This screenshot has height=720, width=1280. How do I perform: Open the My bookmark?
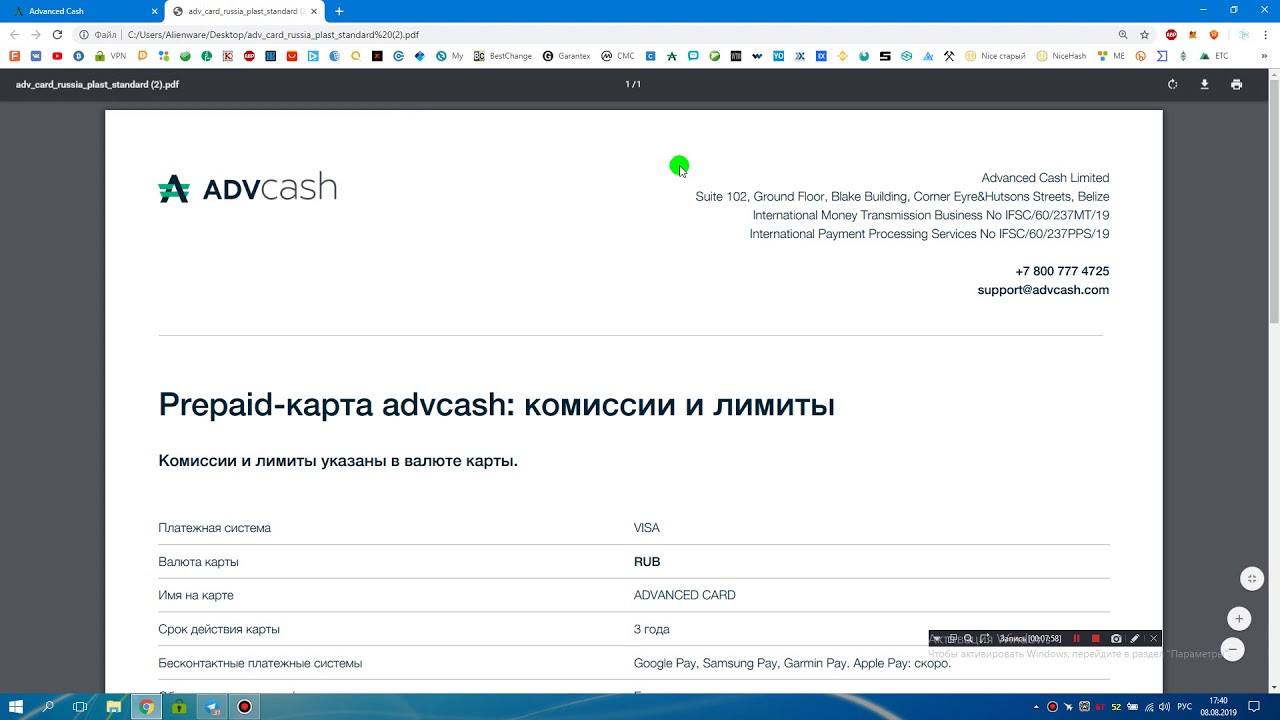tap(450, 56)
